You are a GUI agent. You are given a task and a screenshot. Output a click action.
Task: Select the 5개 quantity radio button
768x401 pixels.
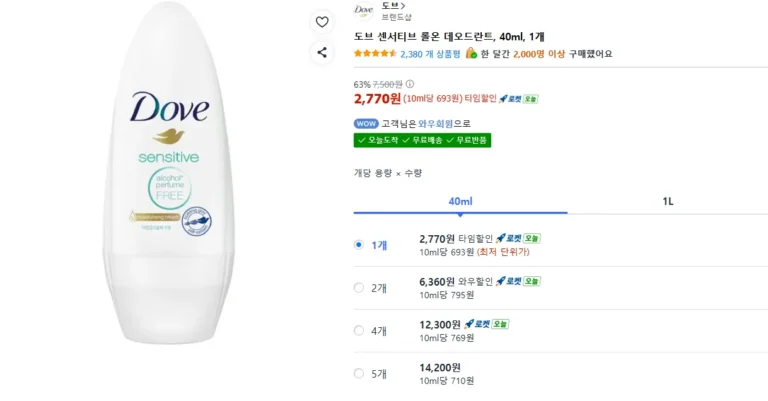(359, 374)
